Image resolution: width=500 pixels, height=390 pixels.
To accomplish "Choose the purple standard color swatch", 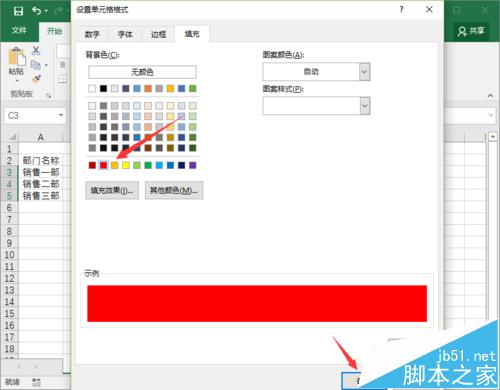I will coord(193,165).
